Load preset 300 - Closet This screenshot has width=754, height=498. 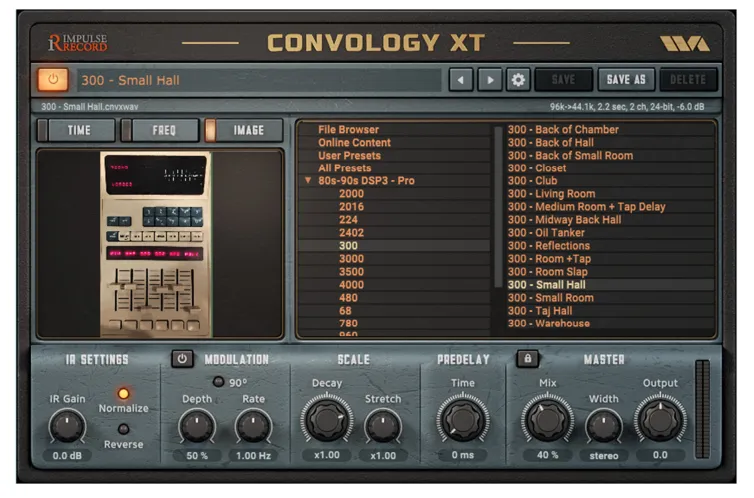click(x=537, y=168)
